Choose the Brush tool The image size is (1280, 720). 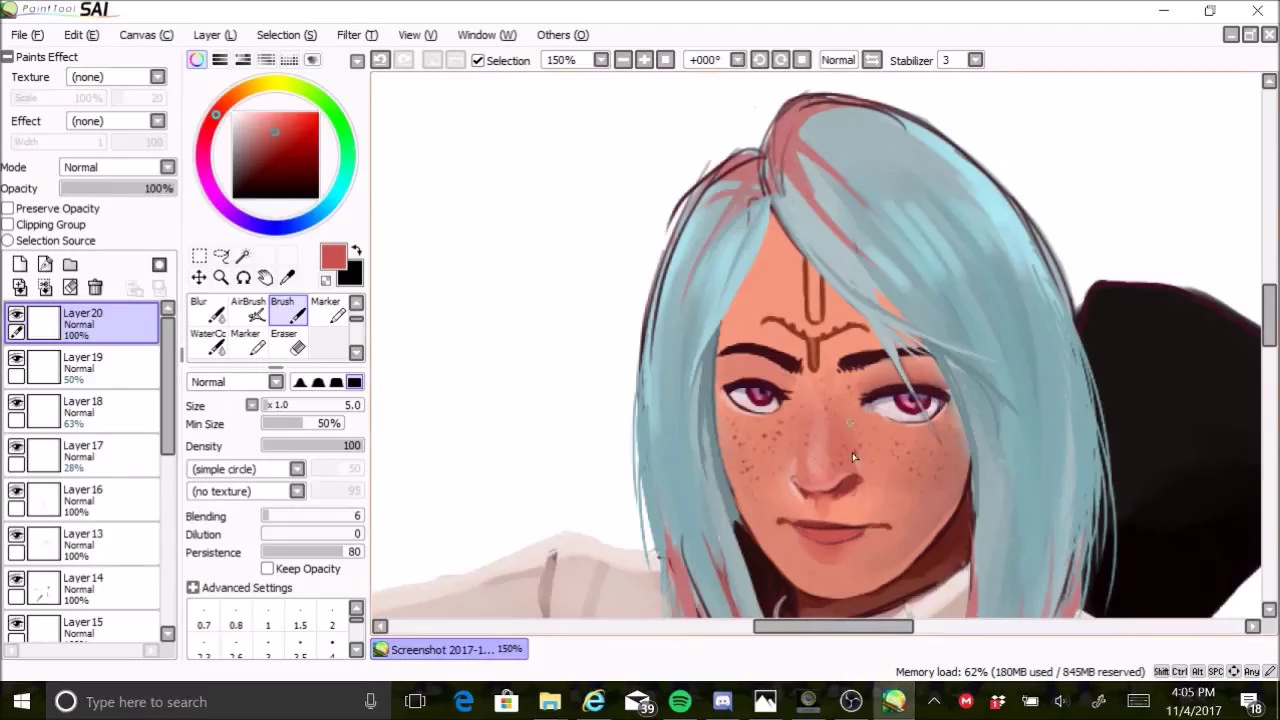coord(287,311)
